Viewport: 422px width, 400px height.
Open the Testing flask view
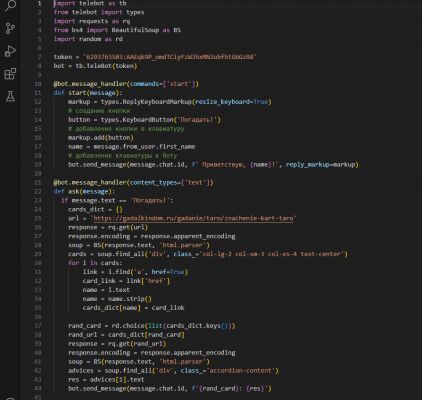coord(10,97)
